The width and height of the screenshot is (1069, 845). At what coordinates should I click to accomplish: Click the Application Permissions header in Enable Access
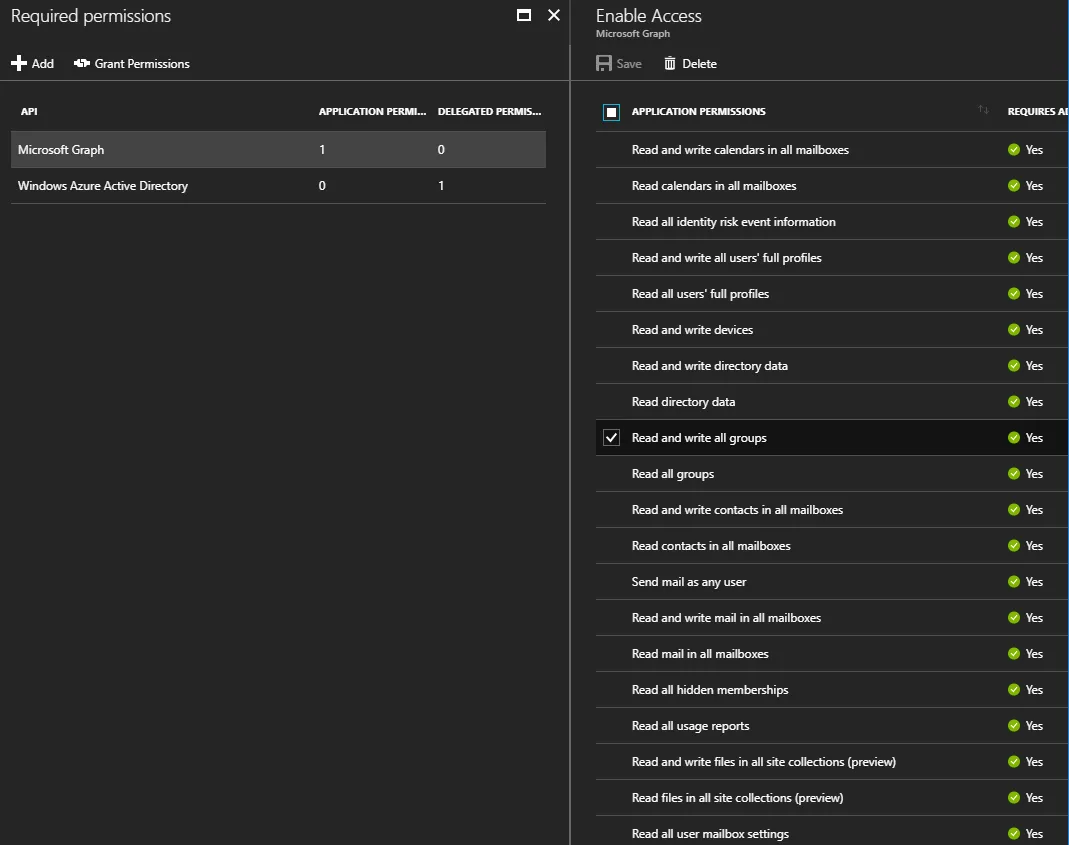tap(698, 111)
